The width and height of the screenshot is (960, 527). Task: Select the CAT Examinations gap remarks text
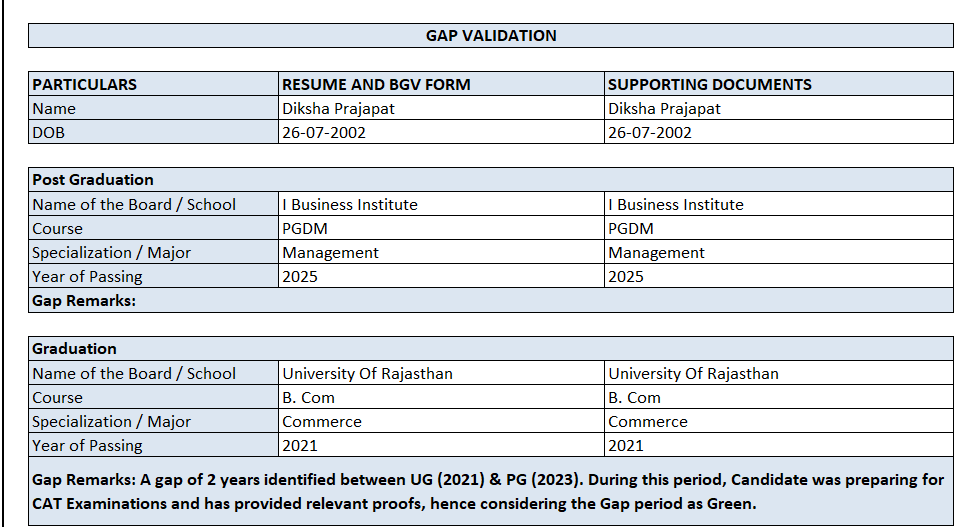[x=490, y=492]
